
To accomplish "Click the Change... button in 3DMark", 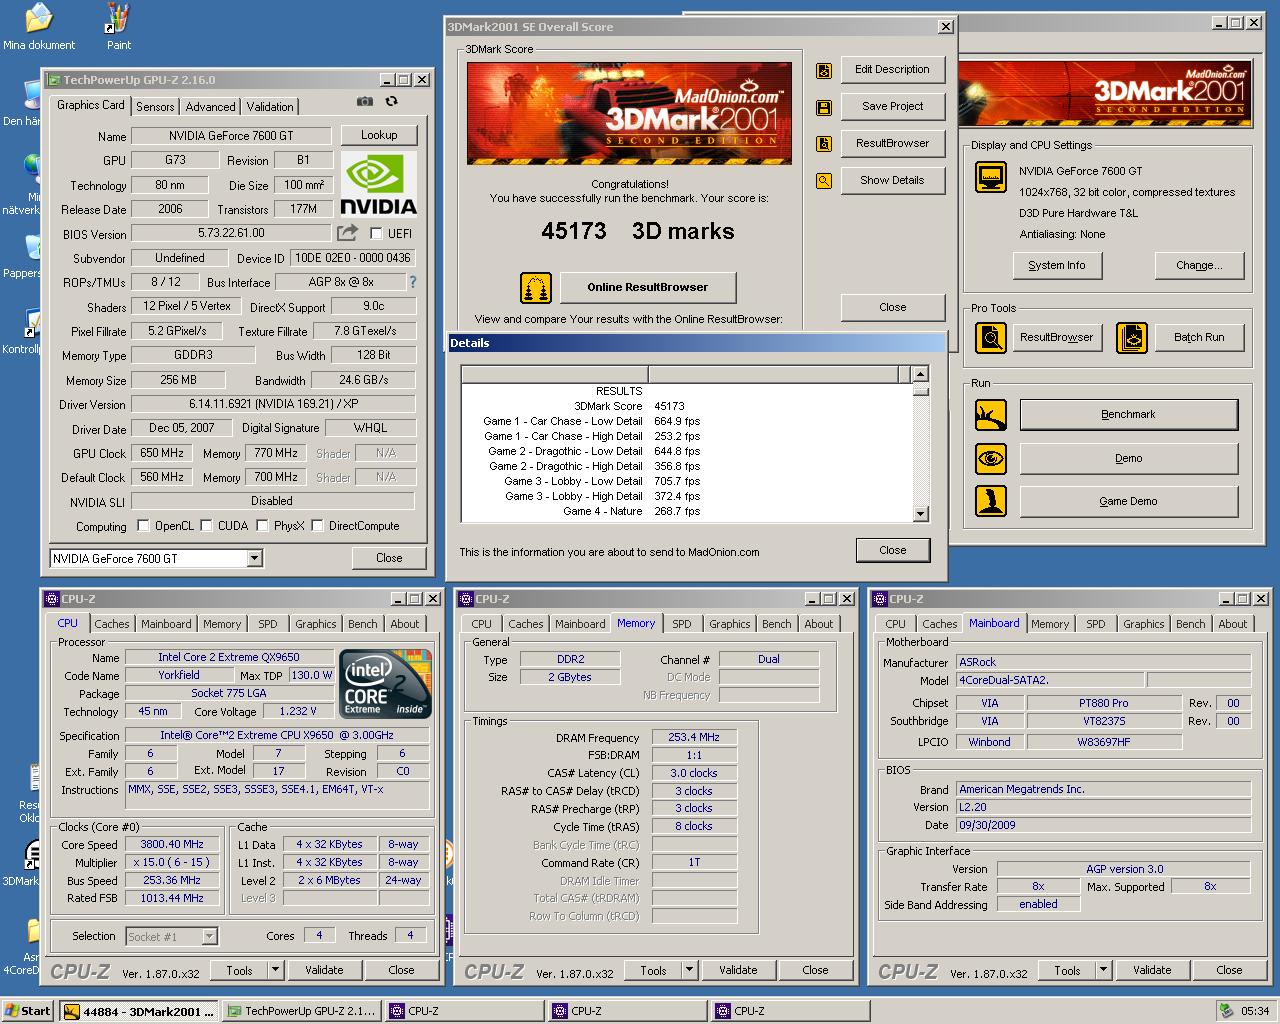I will (x=1199, y=265).
